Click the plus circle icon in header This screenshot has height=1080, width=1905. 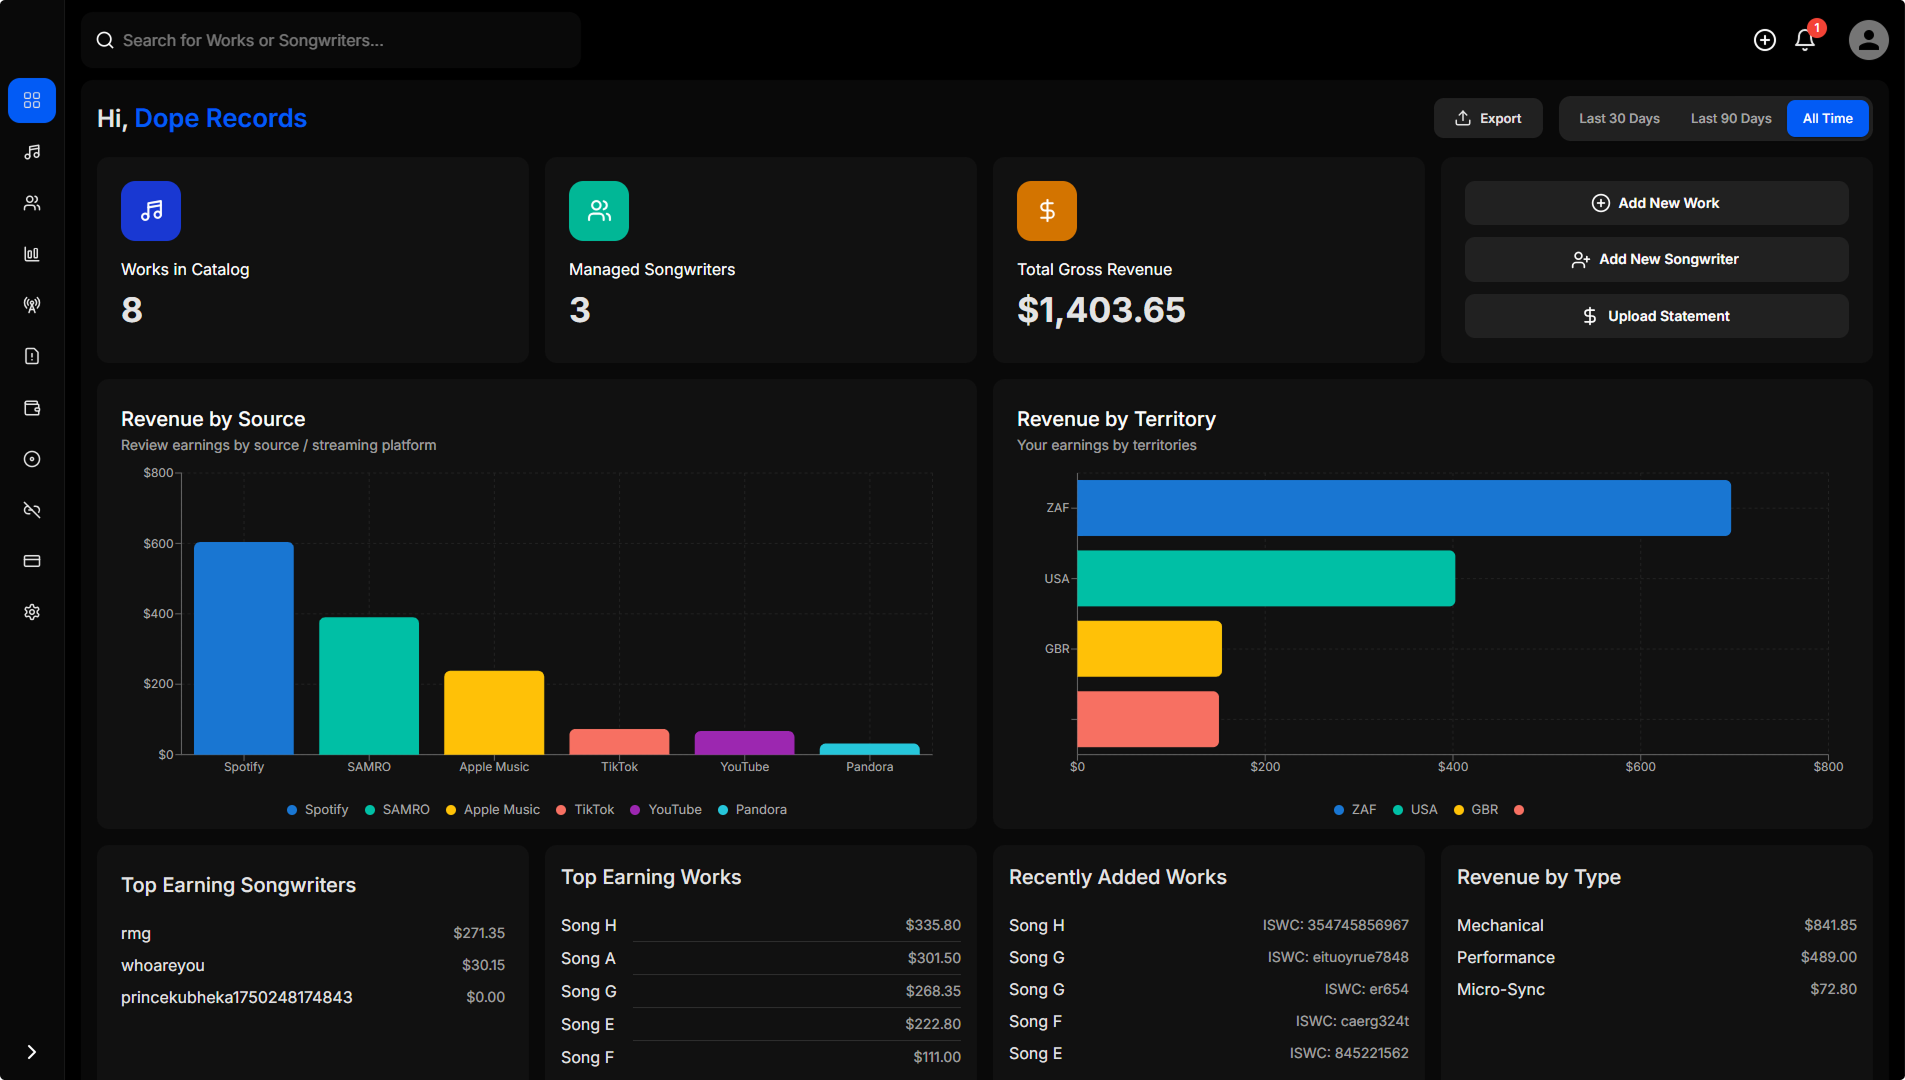coord(1765,40)
